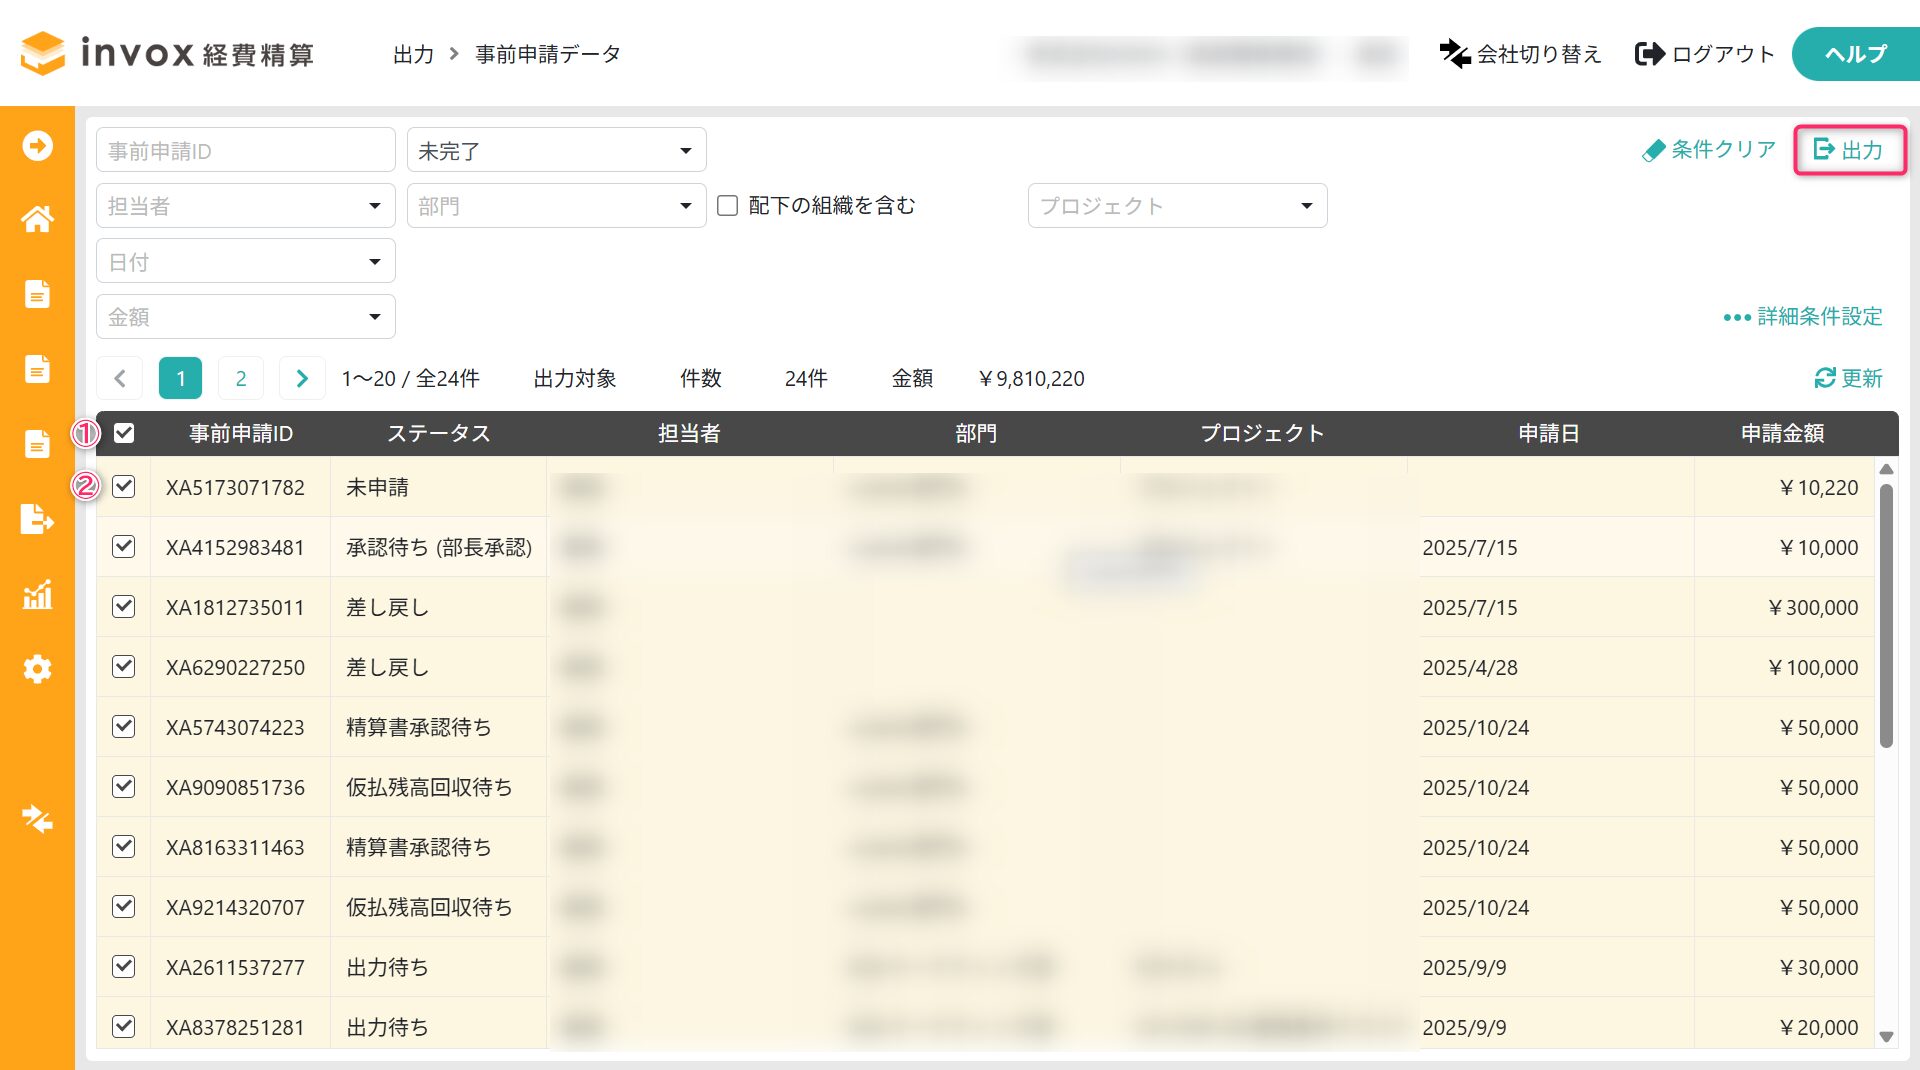Image resolution: width=1920 pixels, height=1070 pixels.
Task: Click the company switch icon at sidebar bottom
Action: click(37, 819)
